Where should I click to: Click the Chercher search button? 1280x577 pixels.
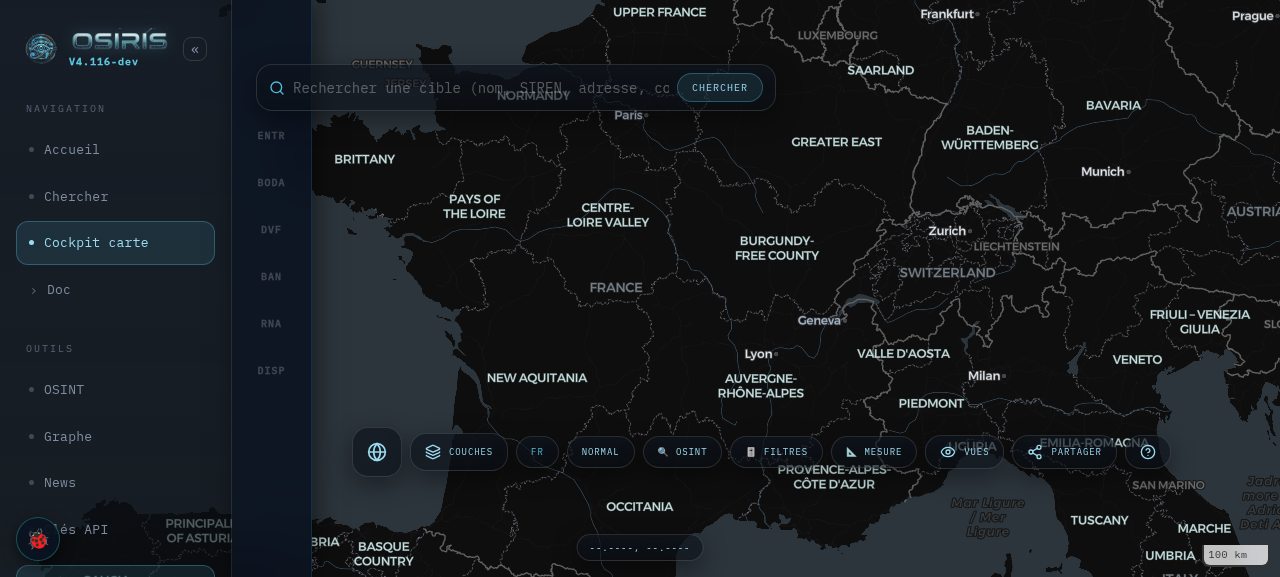point(720,88)
